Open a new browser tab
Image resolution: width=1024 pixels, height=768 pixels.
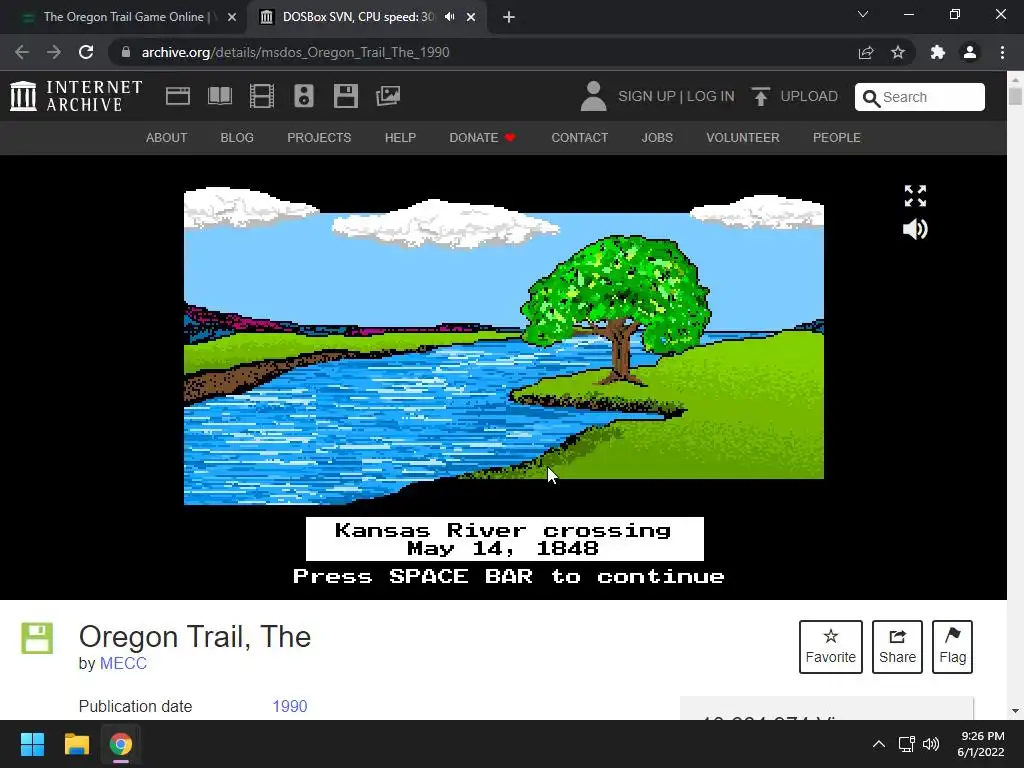[x=509, y=17]
